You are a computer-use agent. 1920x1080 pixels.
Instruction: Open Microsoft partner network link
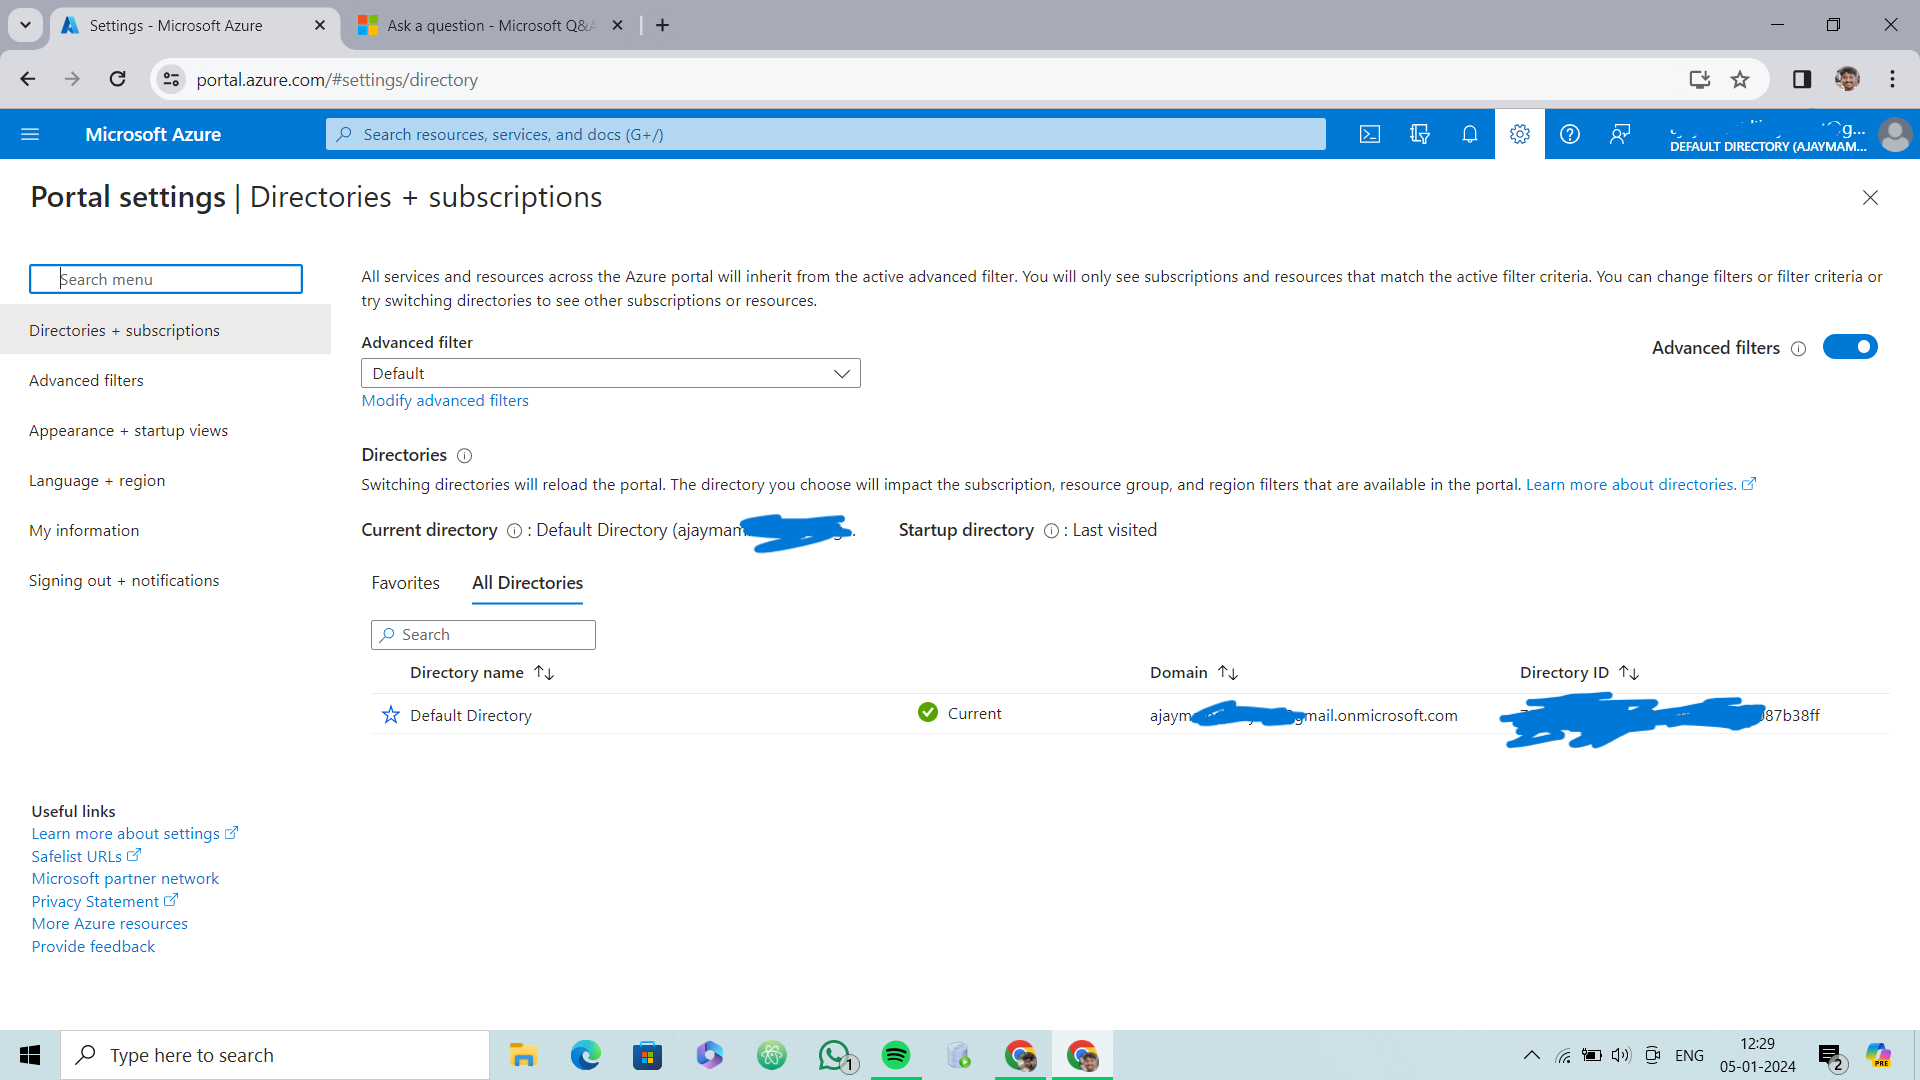tap(125, 879)
